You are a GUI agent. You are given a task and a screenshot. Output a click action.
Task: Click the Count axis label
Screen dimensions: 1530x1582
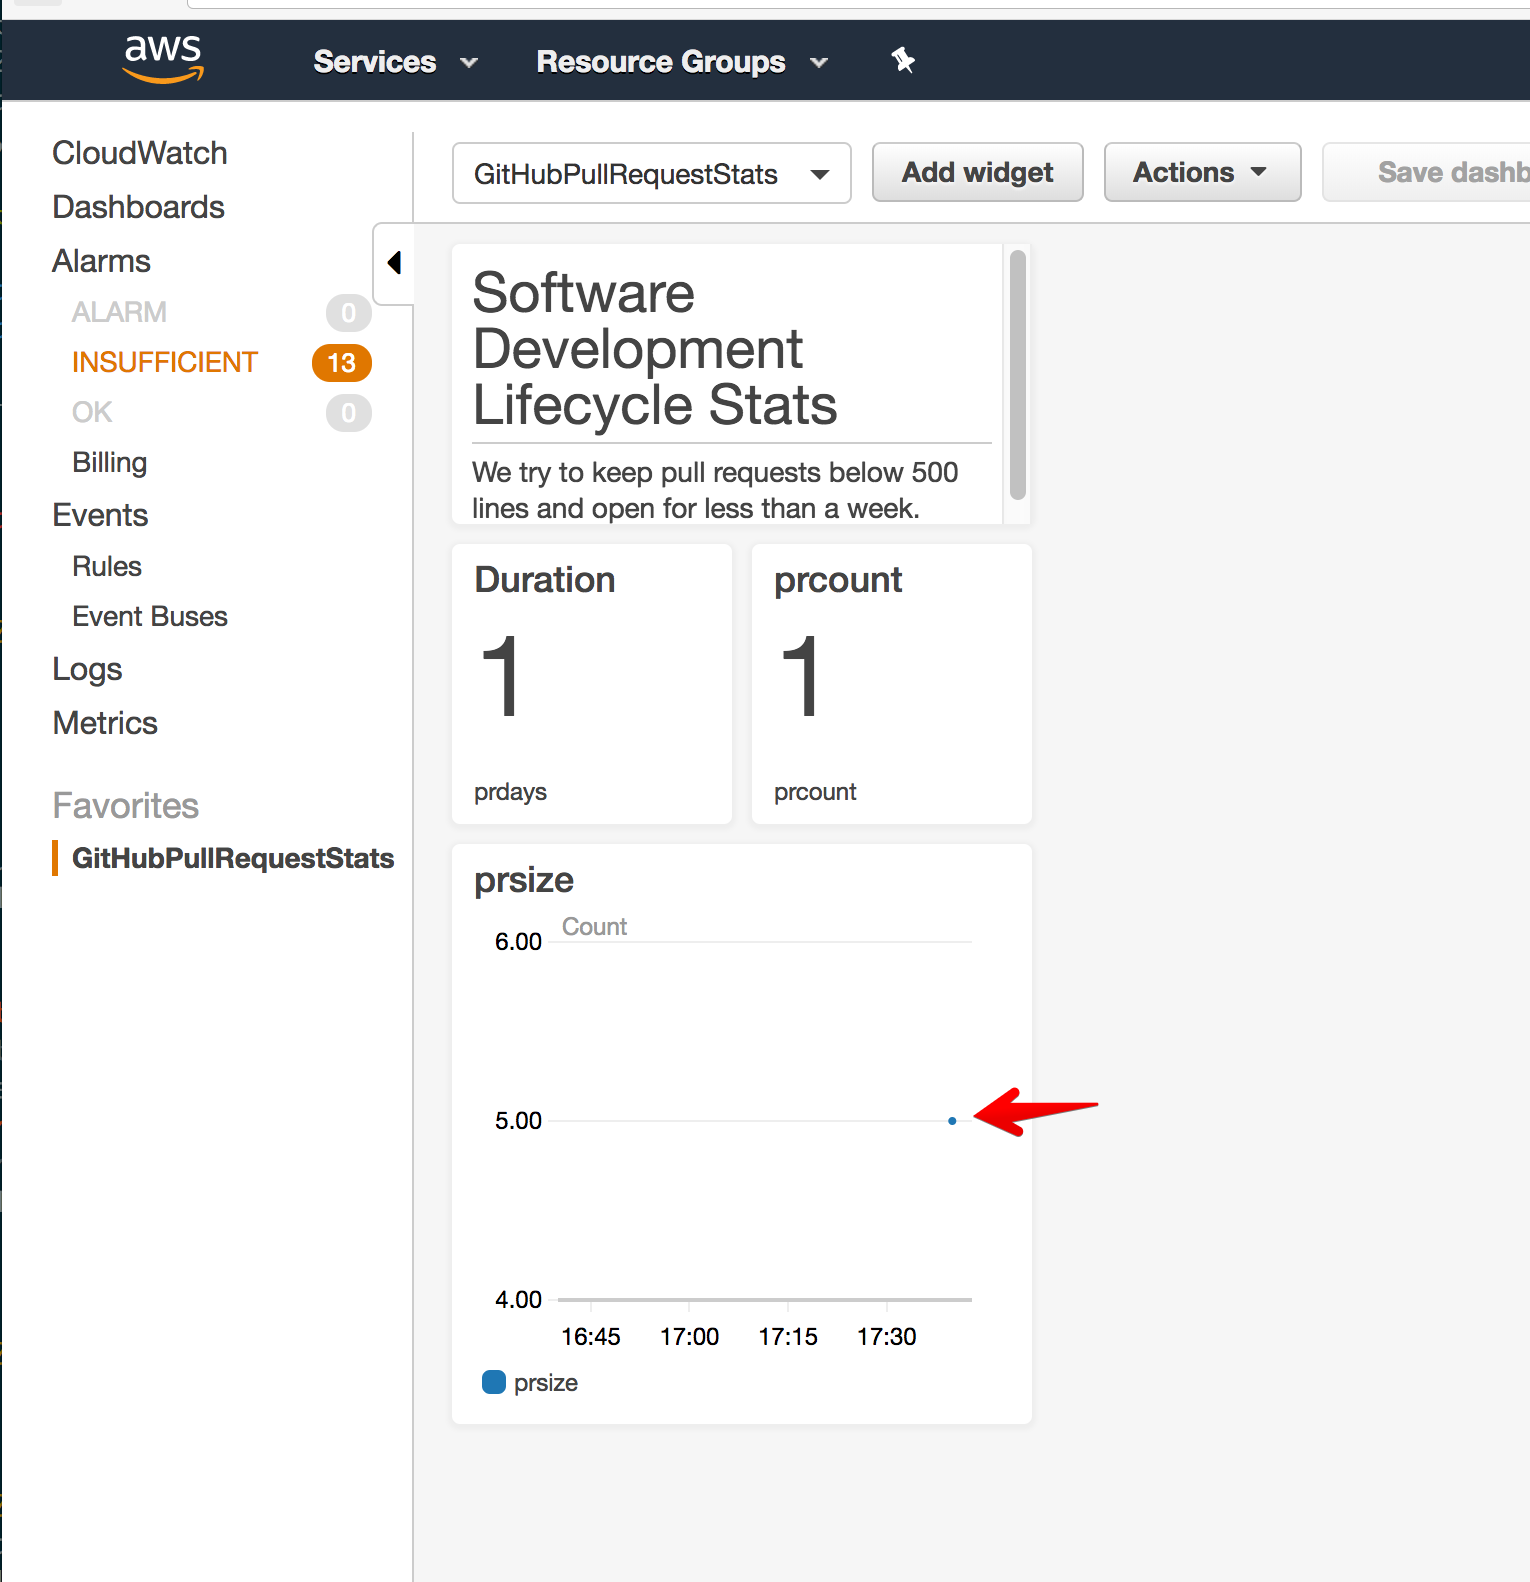pyautogui.click(x=594, y=927)
